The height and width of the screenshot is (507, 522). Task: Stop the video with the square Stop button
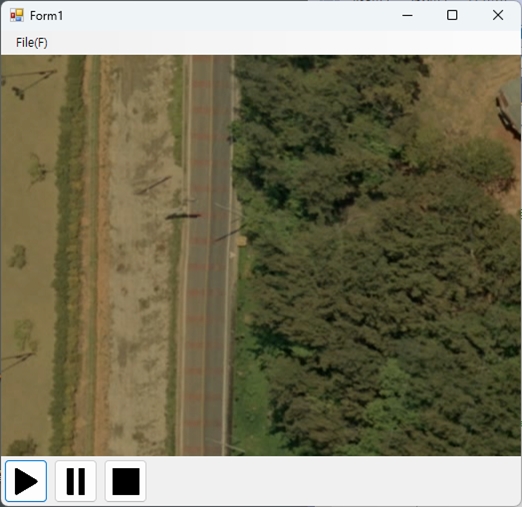126,481
